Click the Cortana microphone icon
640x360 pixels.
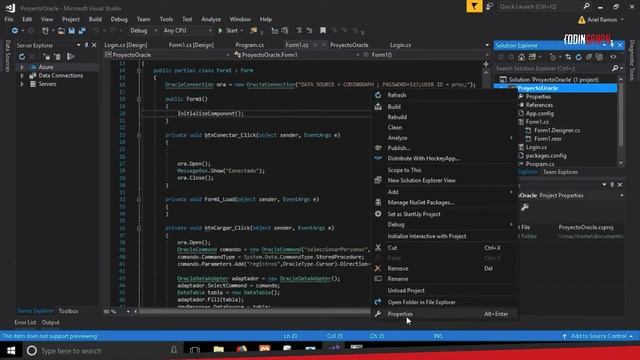174,350
